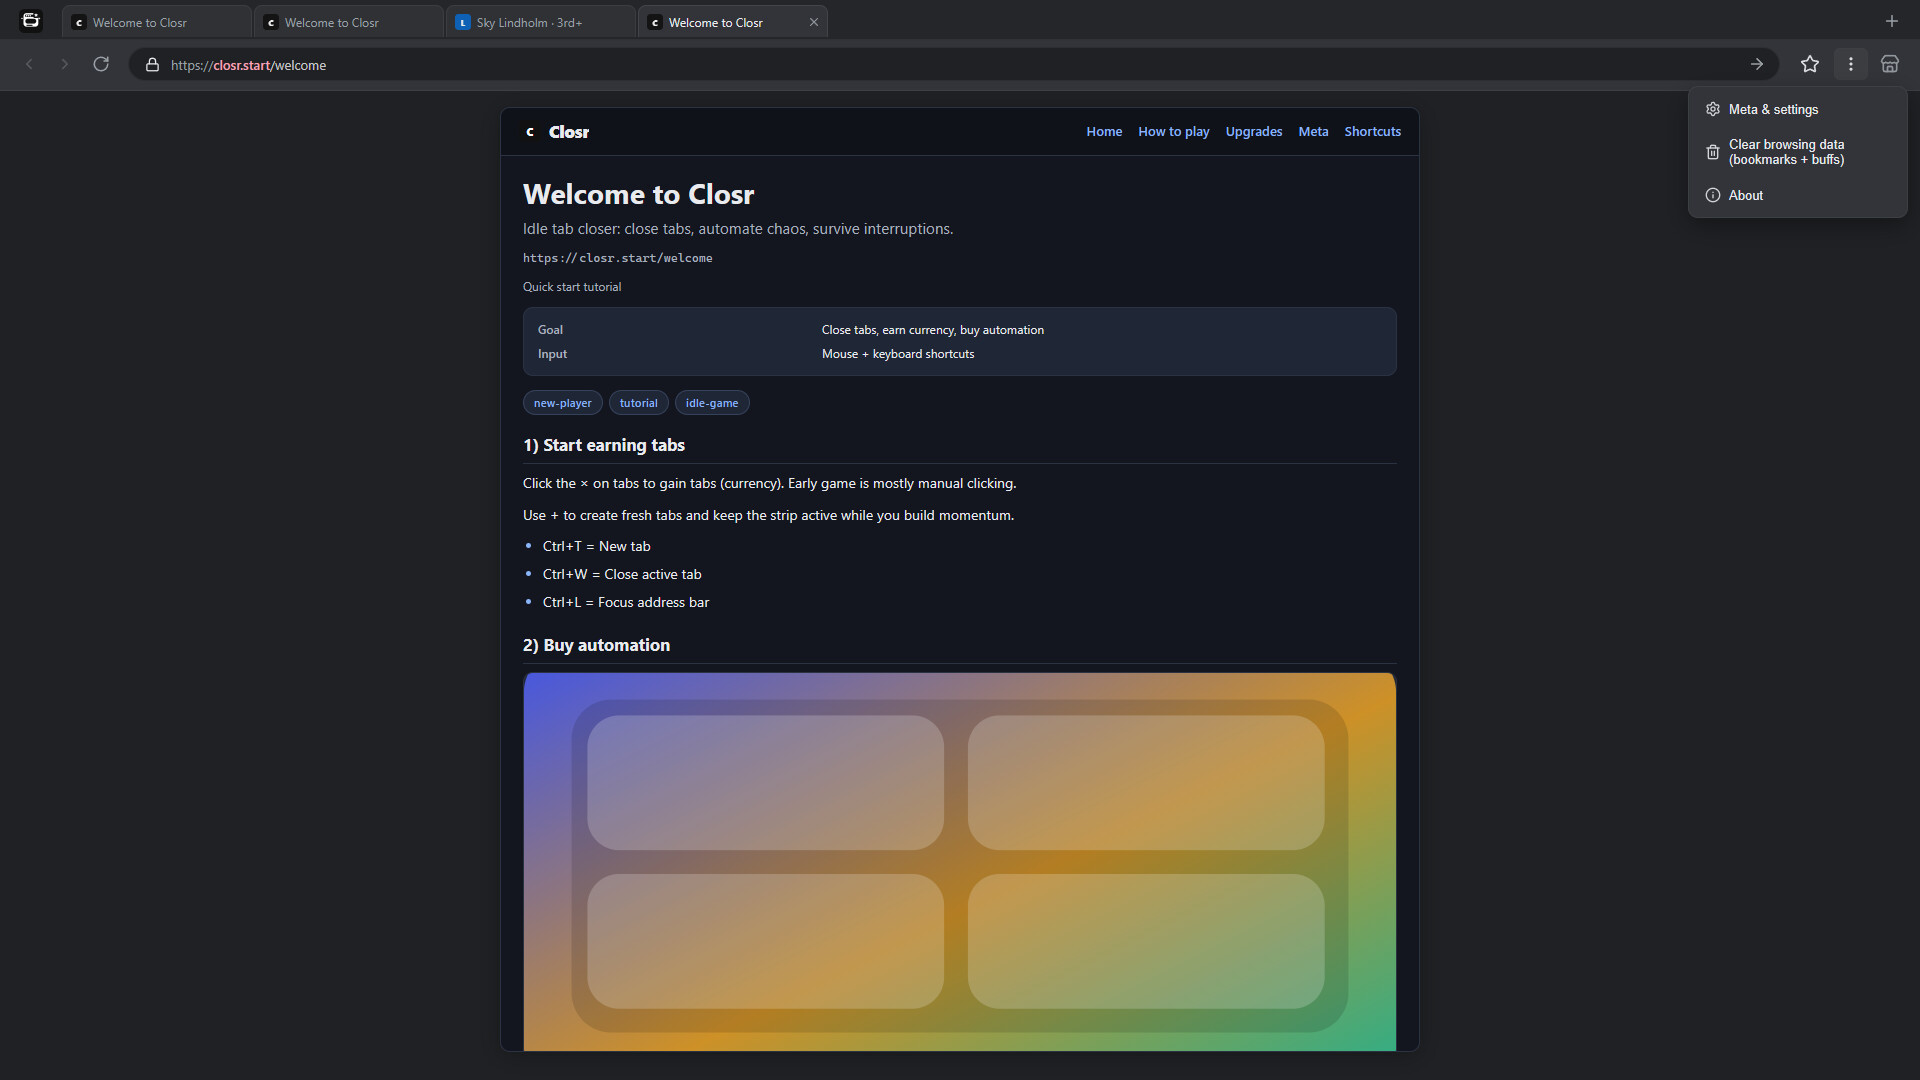Select Clear browsing data menu item
This screenshot has height=1080, width=1920.
1786,152
